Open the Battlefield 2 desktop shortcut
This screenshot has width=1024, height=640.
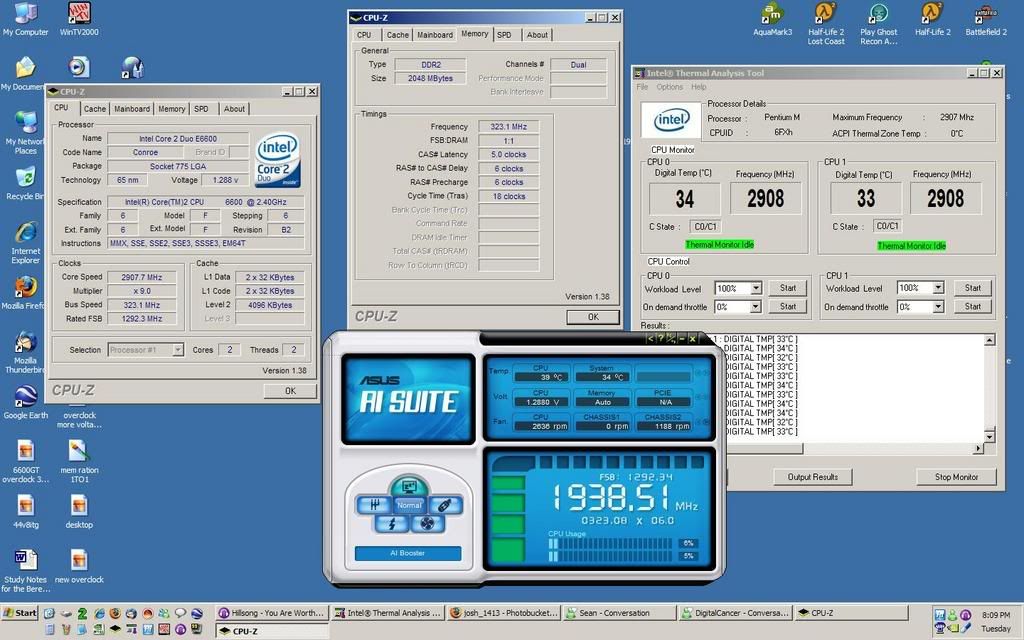(x=985, y=19)
